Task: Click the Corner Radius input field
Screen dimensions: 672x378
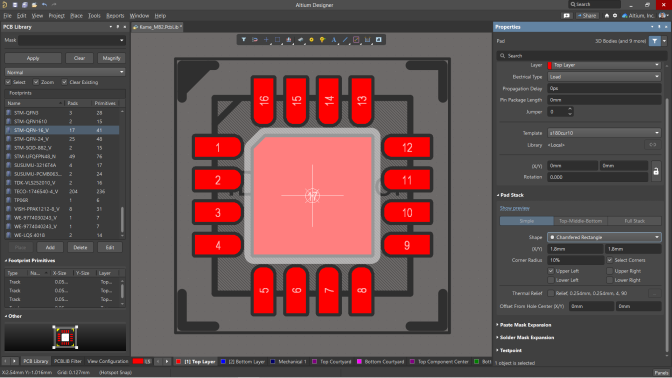Action: (576, 260)
